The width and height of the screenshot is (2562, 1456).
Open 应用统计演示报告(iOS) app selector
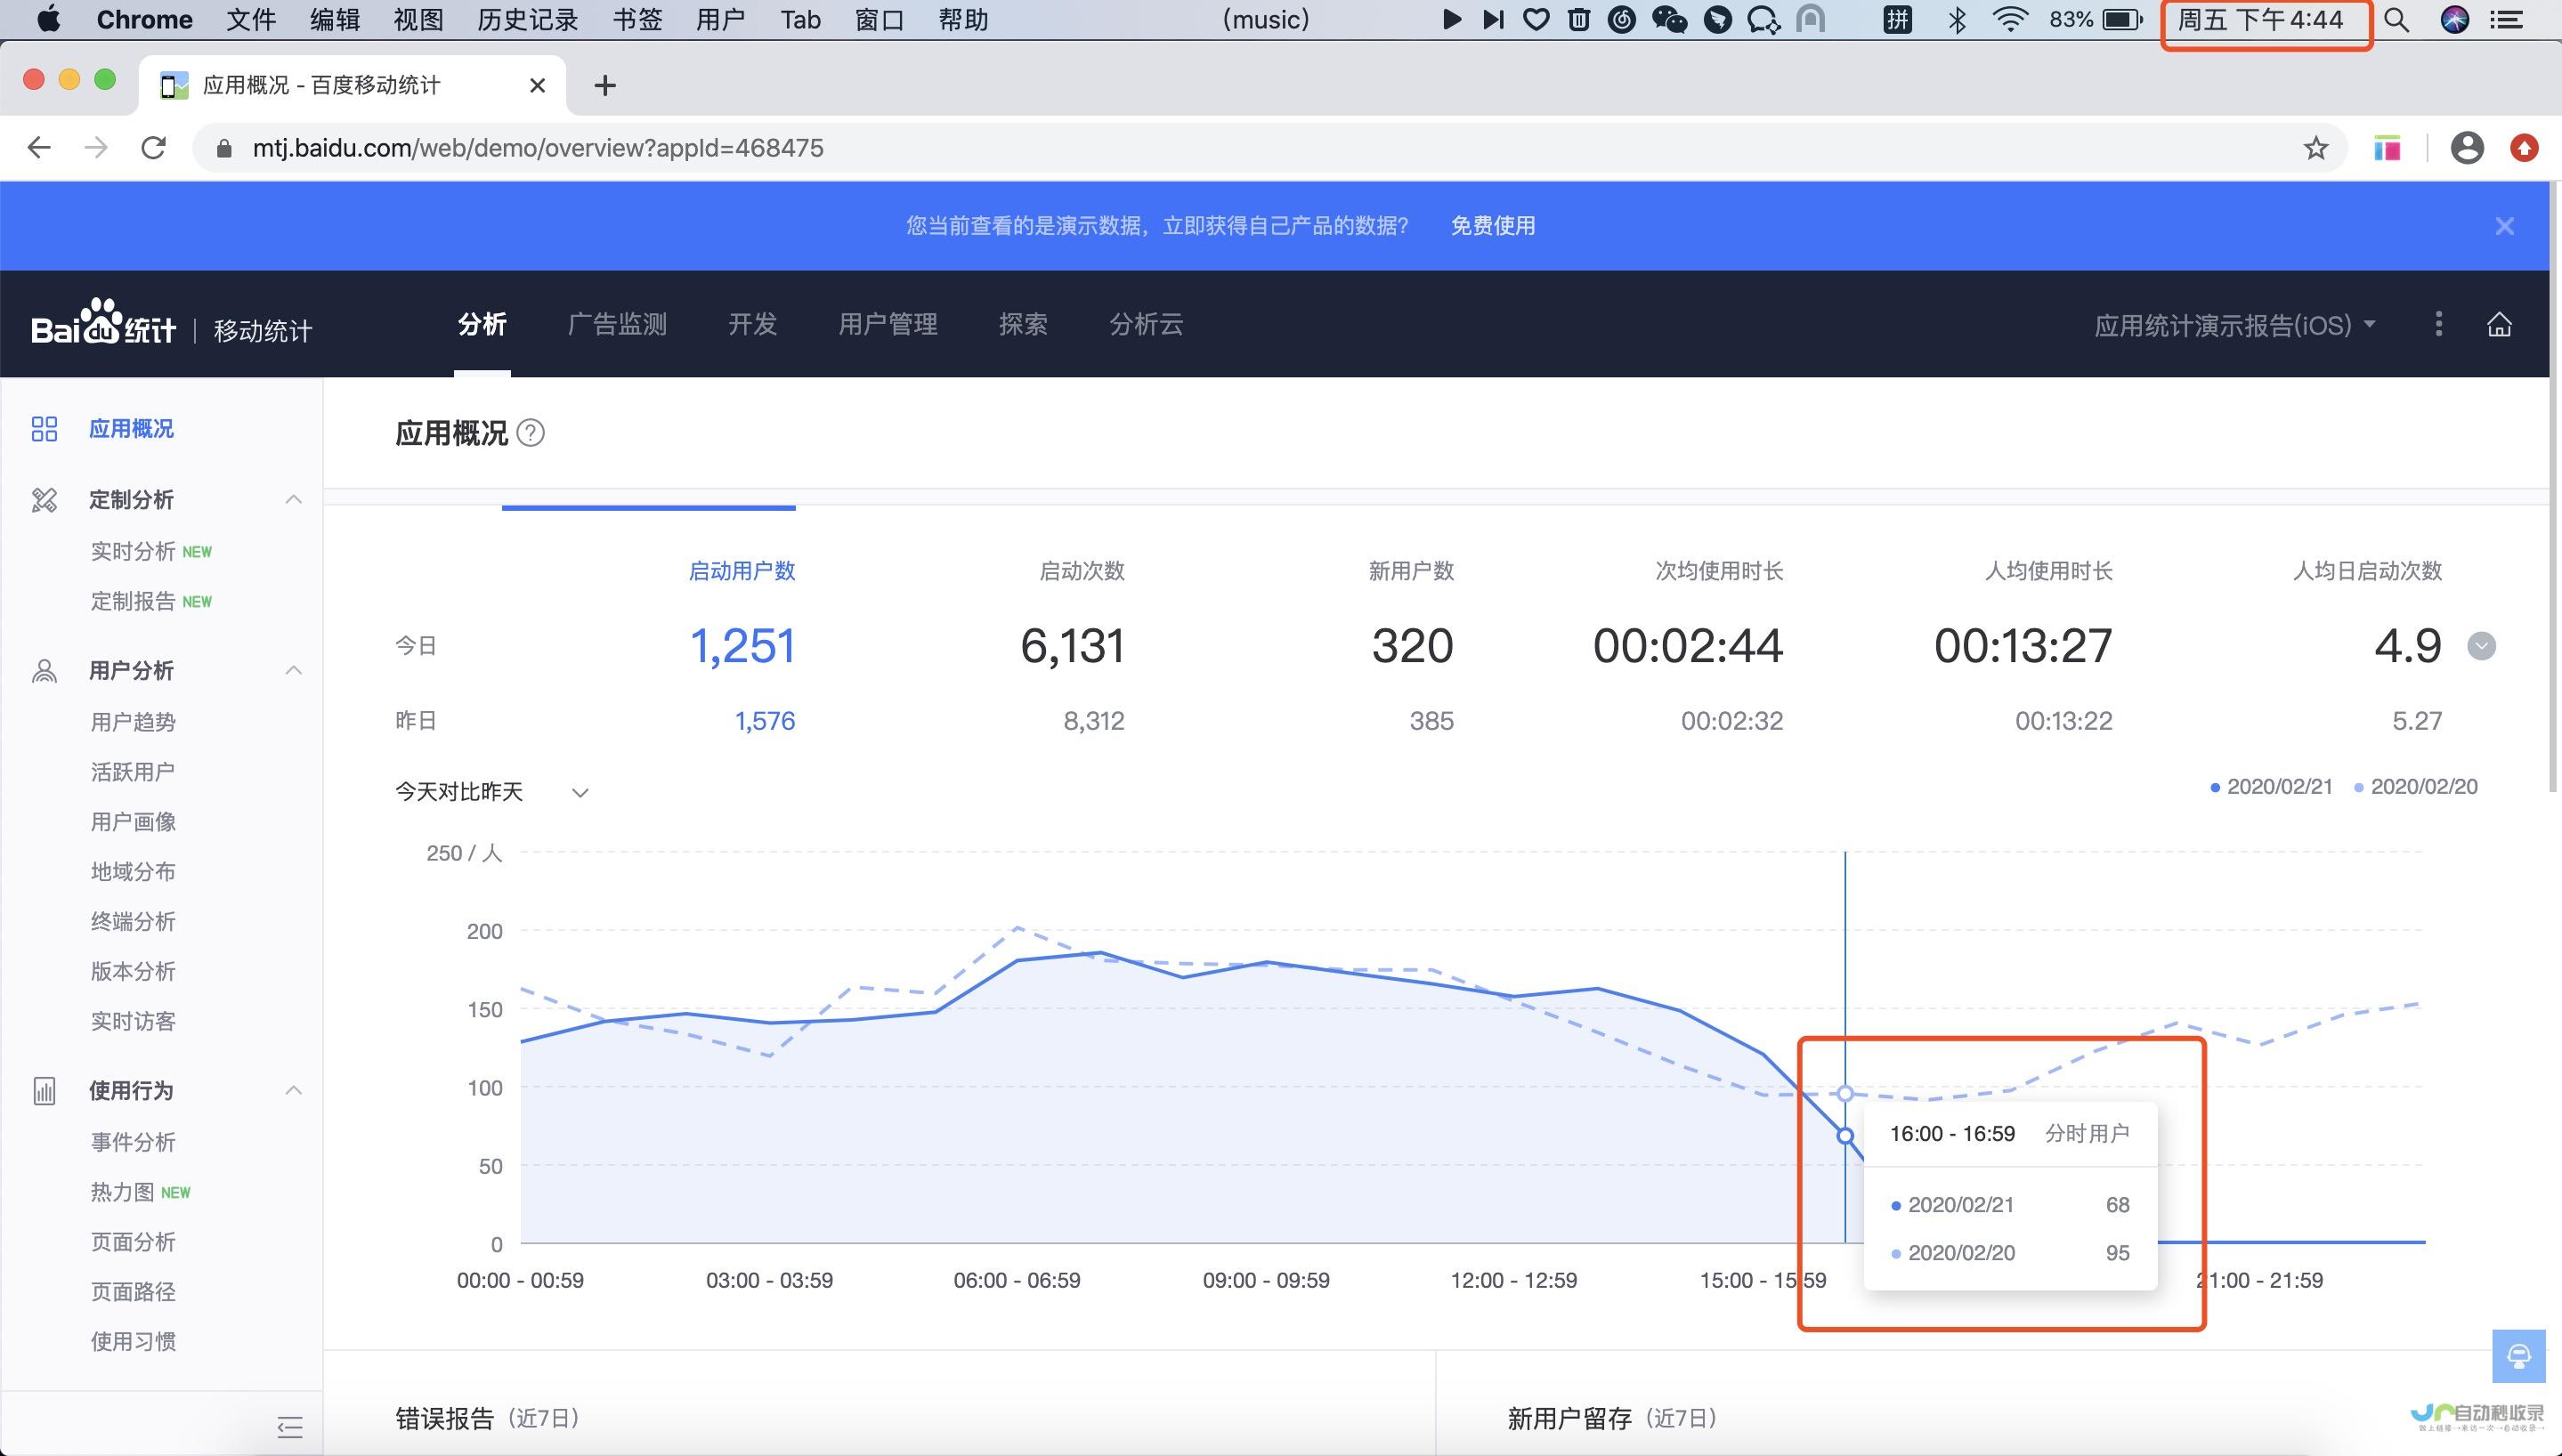(2235, 325)
